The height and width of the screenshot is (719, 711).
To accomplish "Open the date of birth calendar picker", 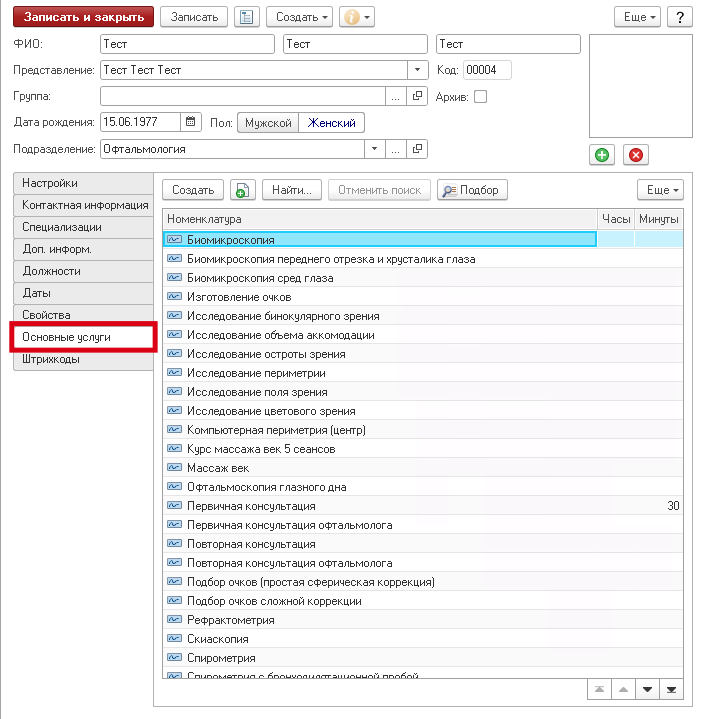I will click(190, 122).
